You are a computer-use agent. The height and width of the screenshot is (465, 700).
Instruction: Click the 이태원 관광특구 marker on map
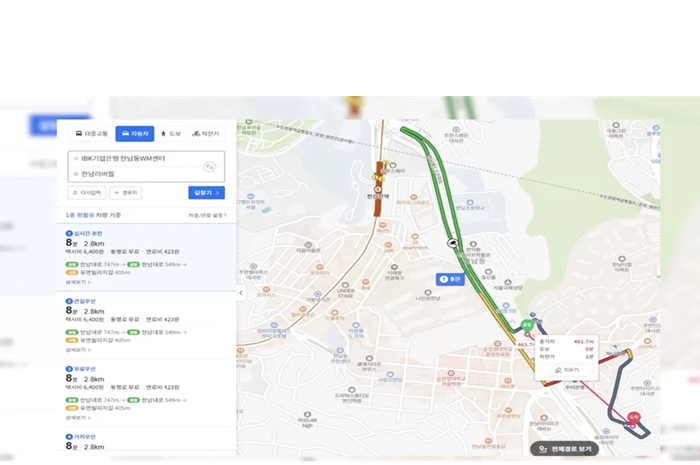[395, 272]
